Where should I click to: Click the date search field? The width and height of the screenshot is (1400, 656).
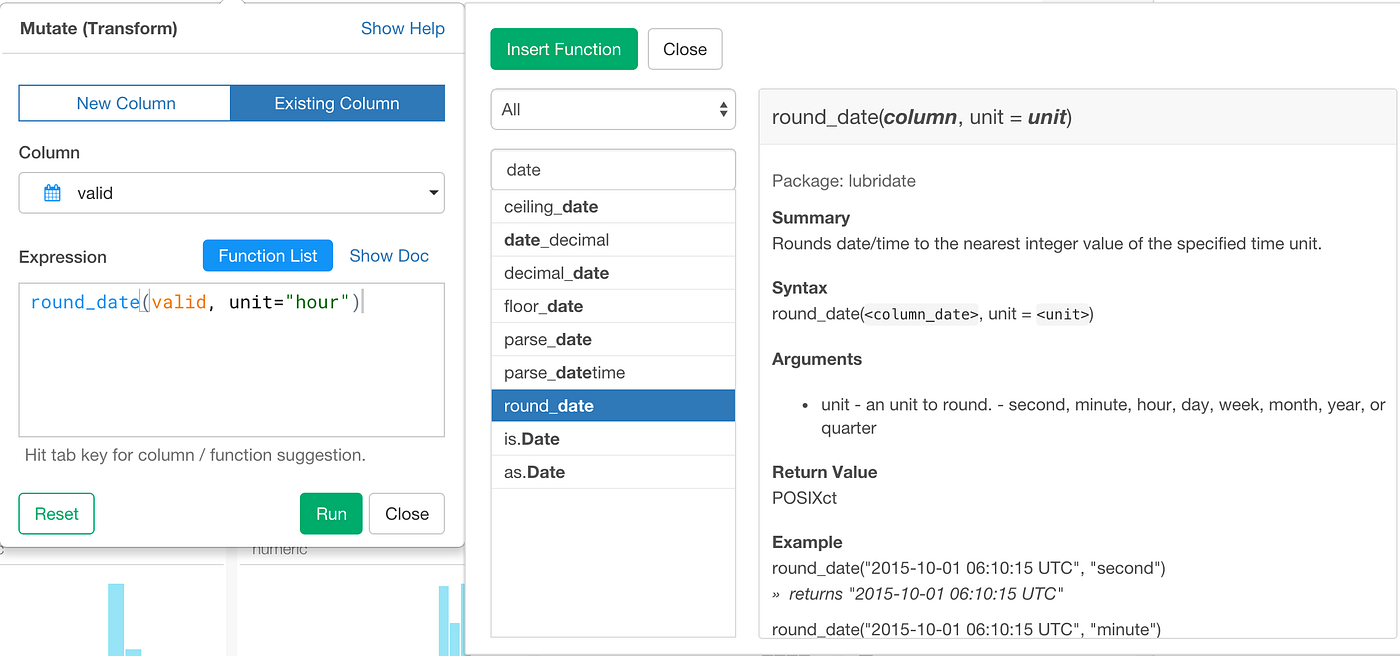click(x=612, y=169)
